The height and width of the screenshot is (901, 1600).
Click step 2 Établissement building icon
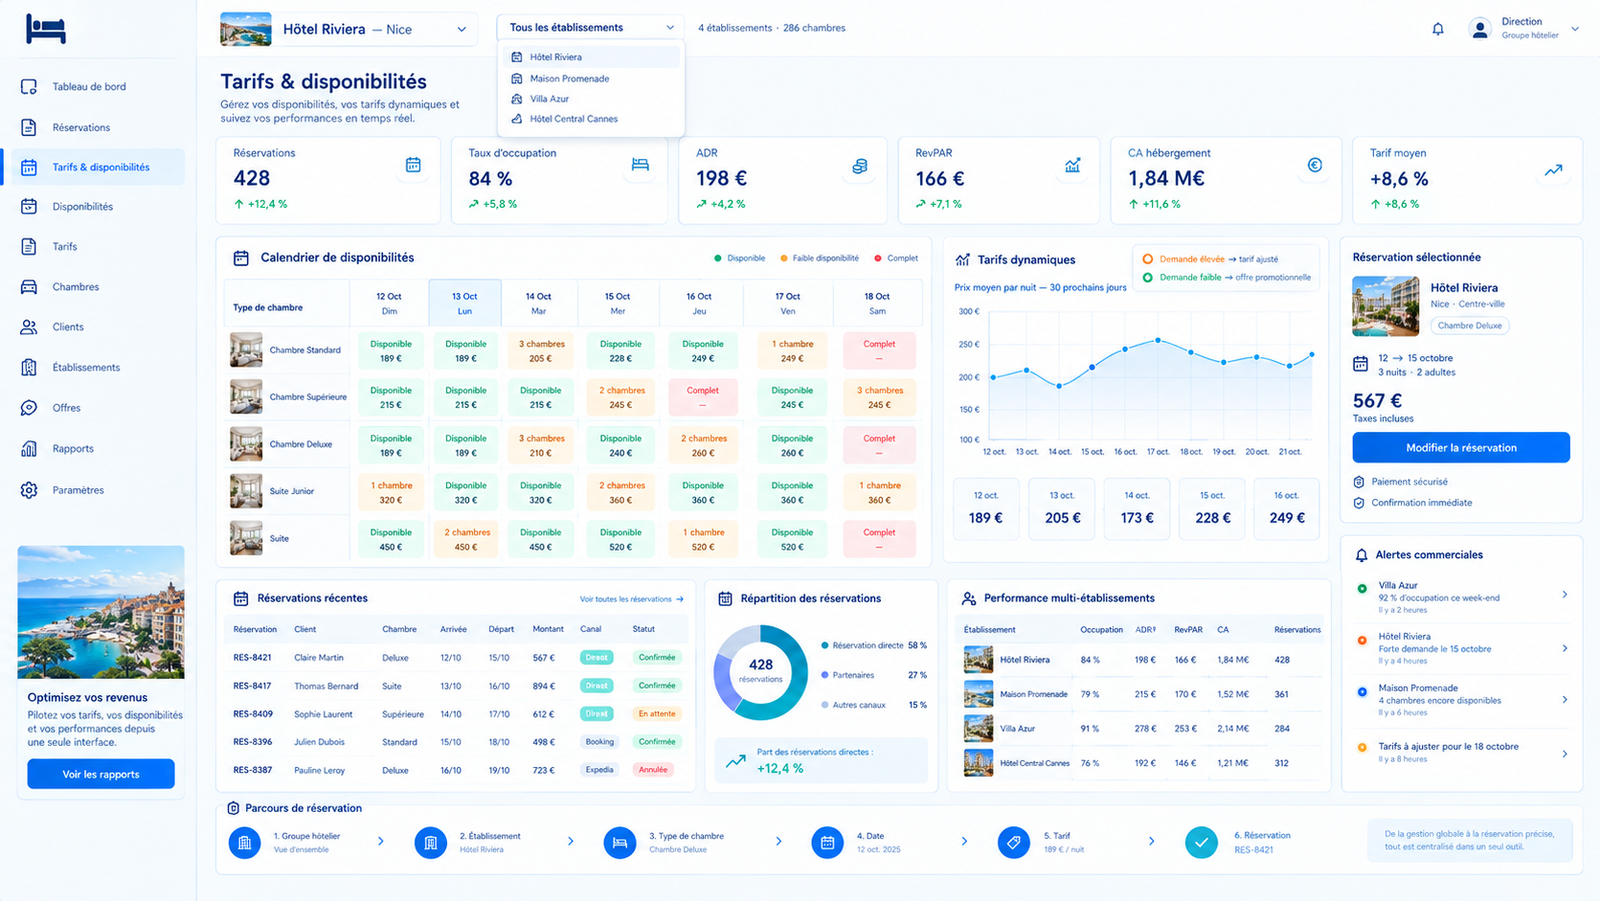pos(431,842)
